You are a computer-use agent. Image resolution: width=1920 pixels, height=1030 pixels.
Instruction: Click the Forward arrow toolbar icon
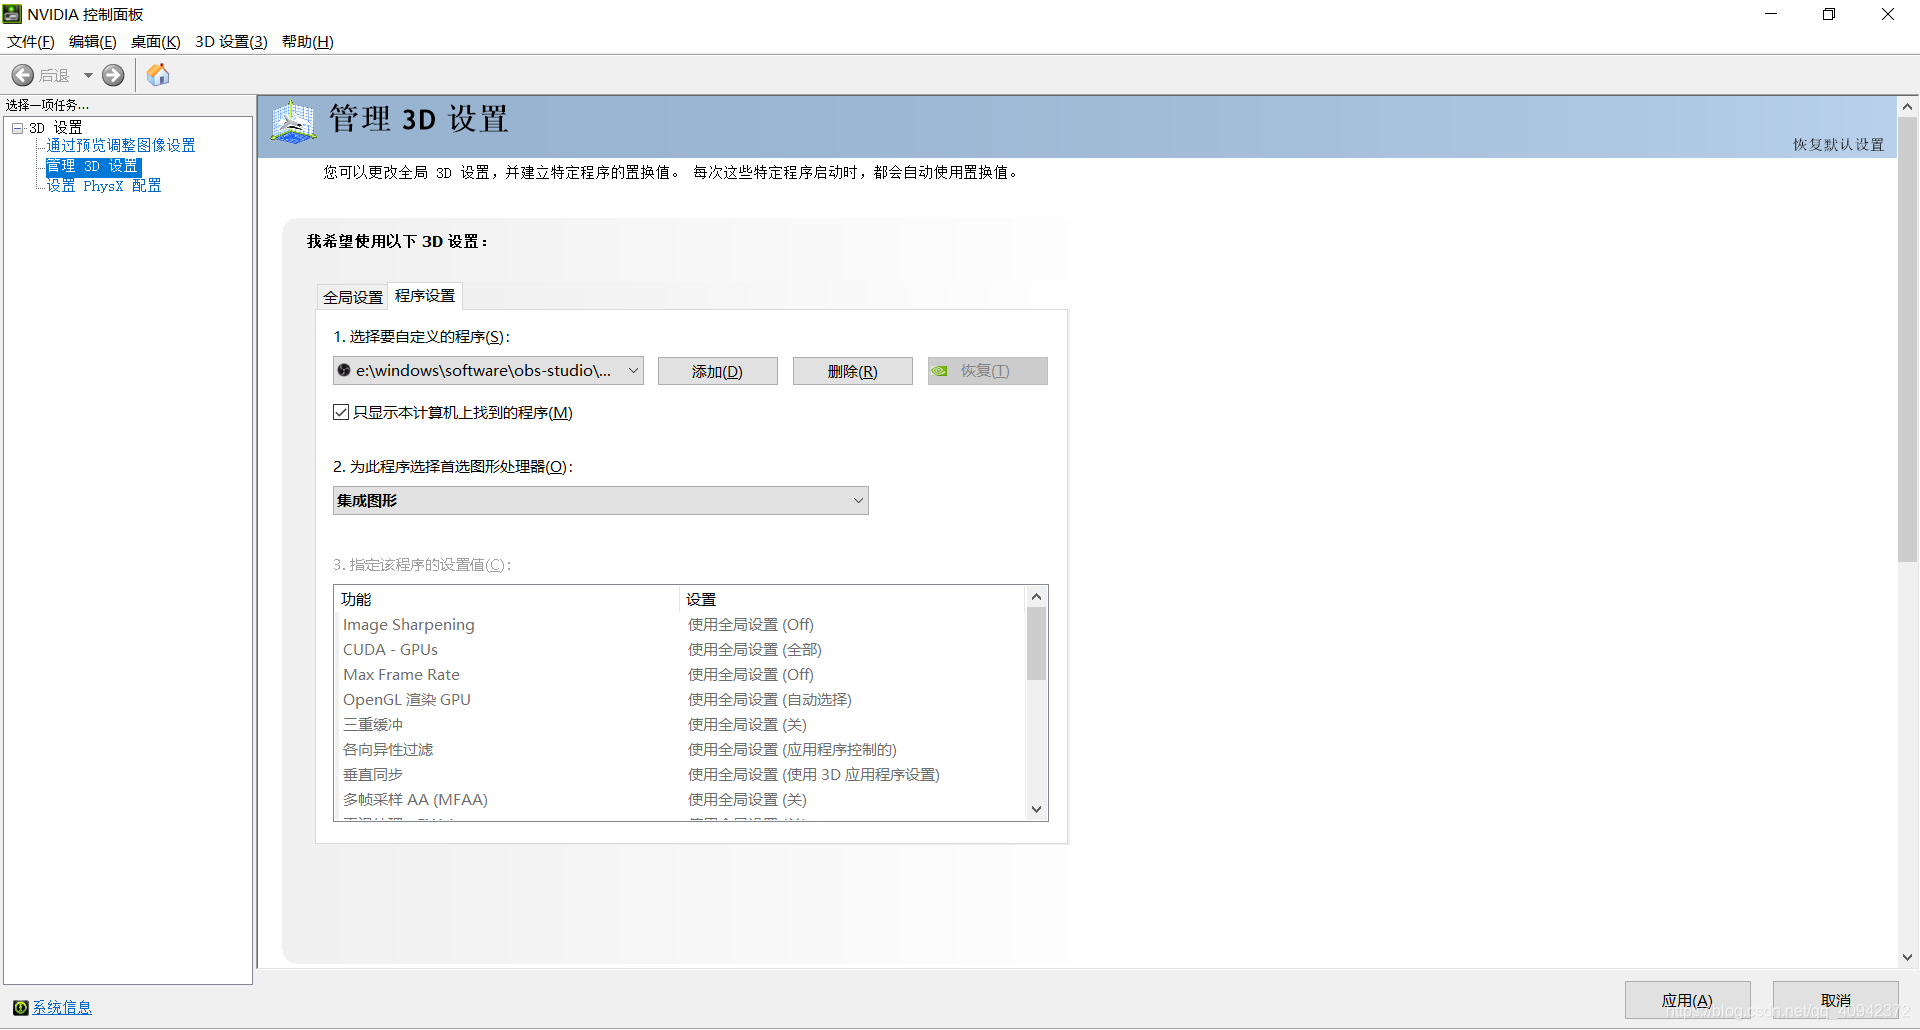[x=113, y=75]
